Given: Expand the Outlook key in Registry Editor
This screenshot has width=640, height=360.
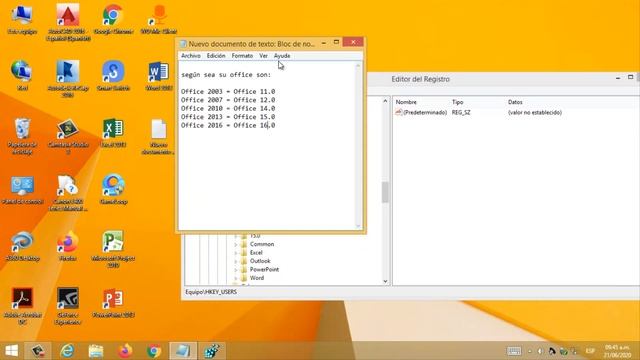Looking at the screenshot, I should pyautogui.click(x=236, y=261).
